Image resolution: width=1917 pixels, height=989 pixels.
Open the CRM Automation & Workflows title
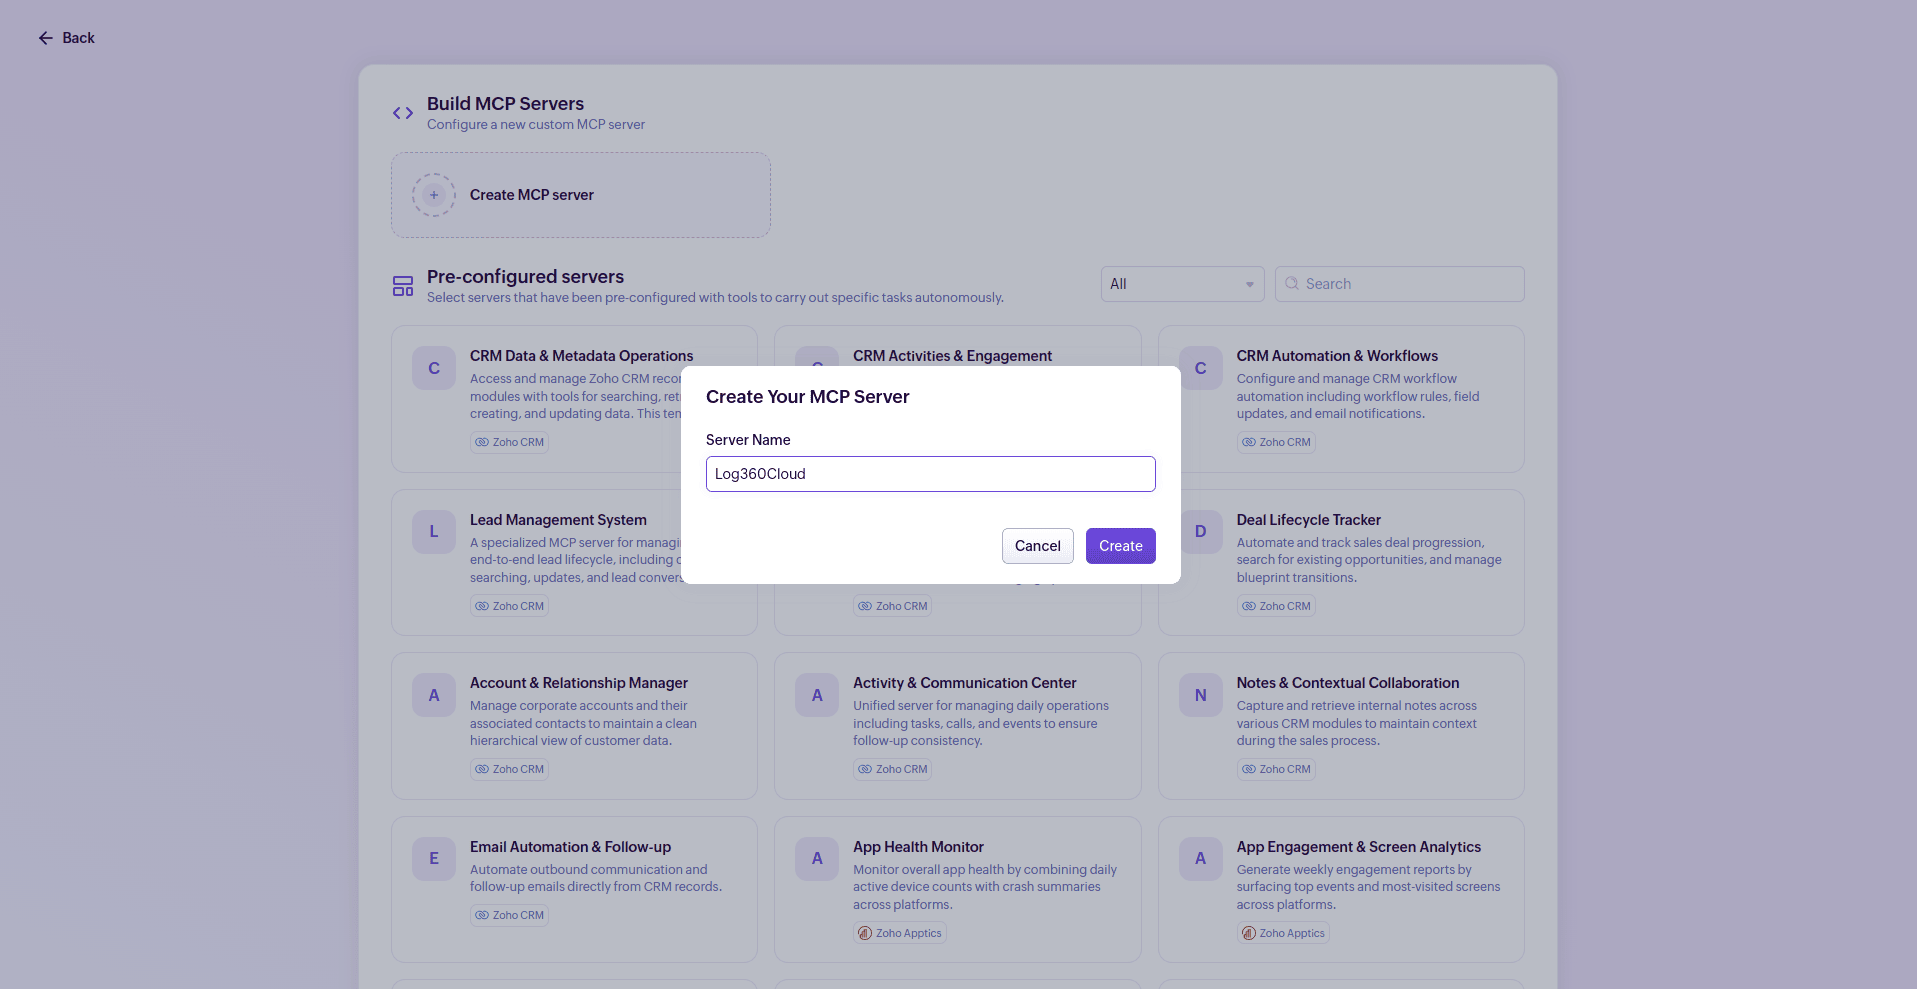click(1337, 356)
